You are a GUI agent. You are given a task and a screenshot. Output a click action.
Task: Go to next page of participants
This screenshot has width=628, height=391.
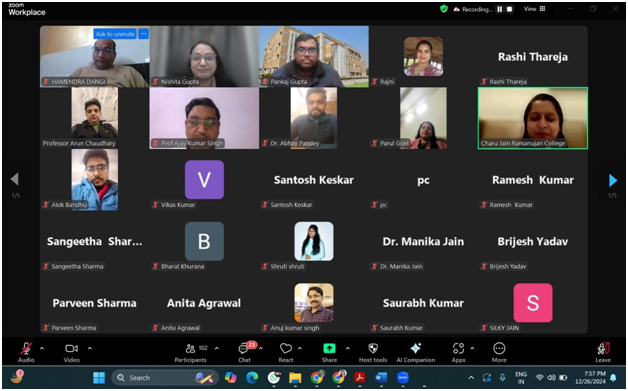click(x=613, y=180)
